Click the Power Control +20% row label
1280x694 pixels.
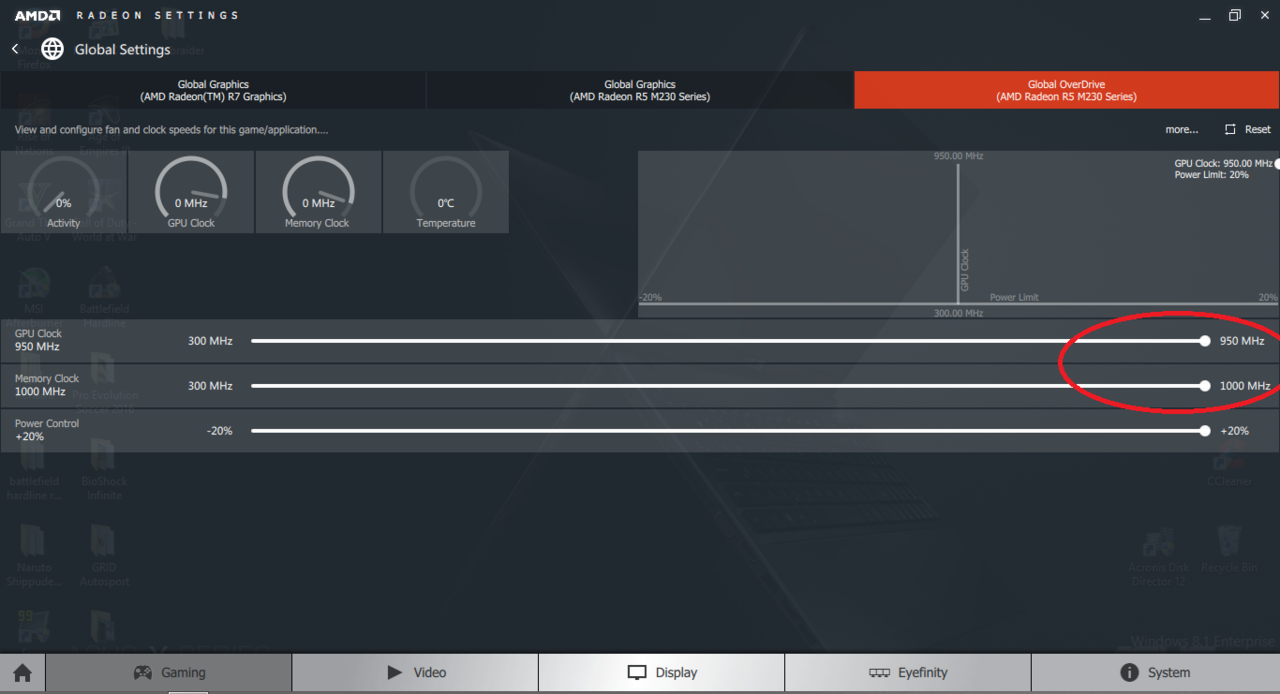(x=47, y=430)
